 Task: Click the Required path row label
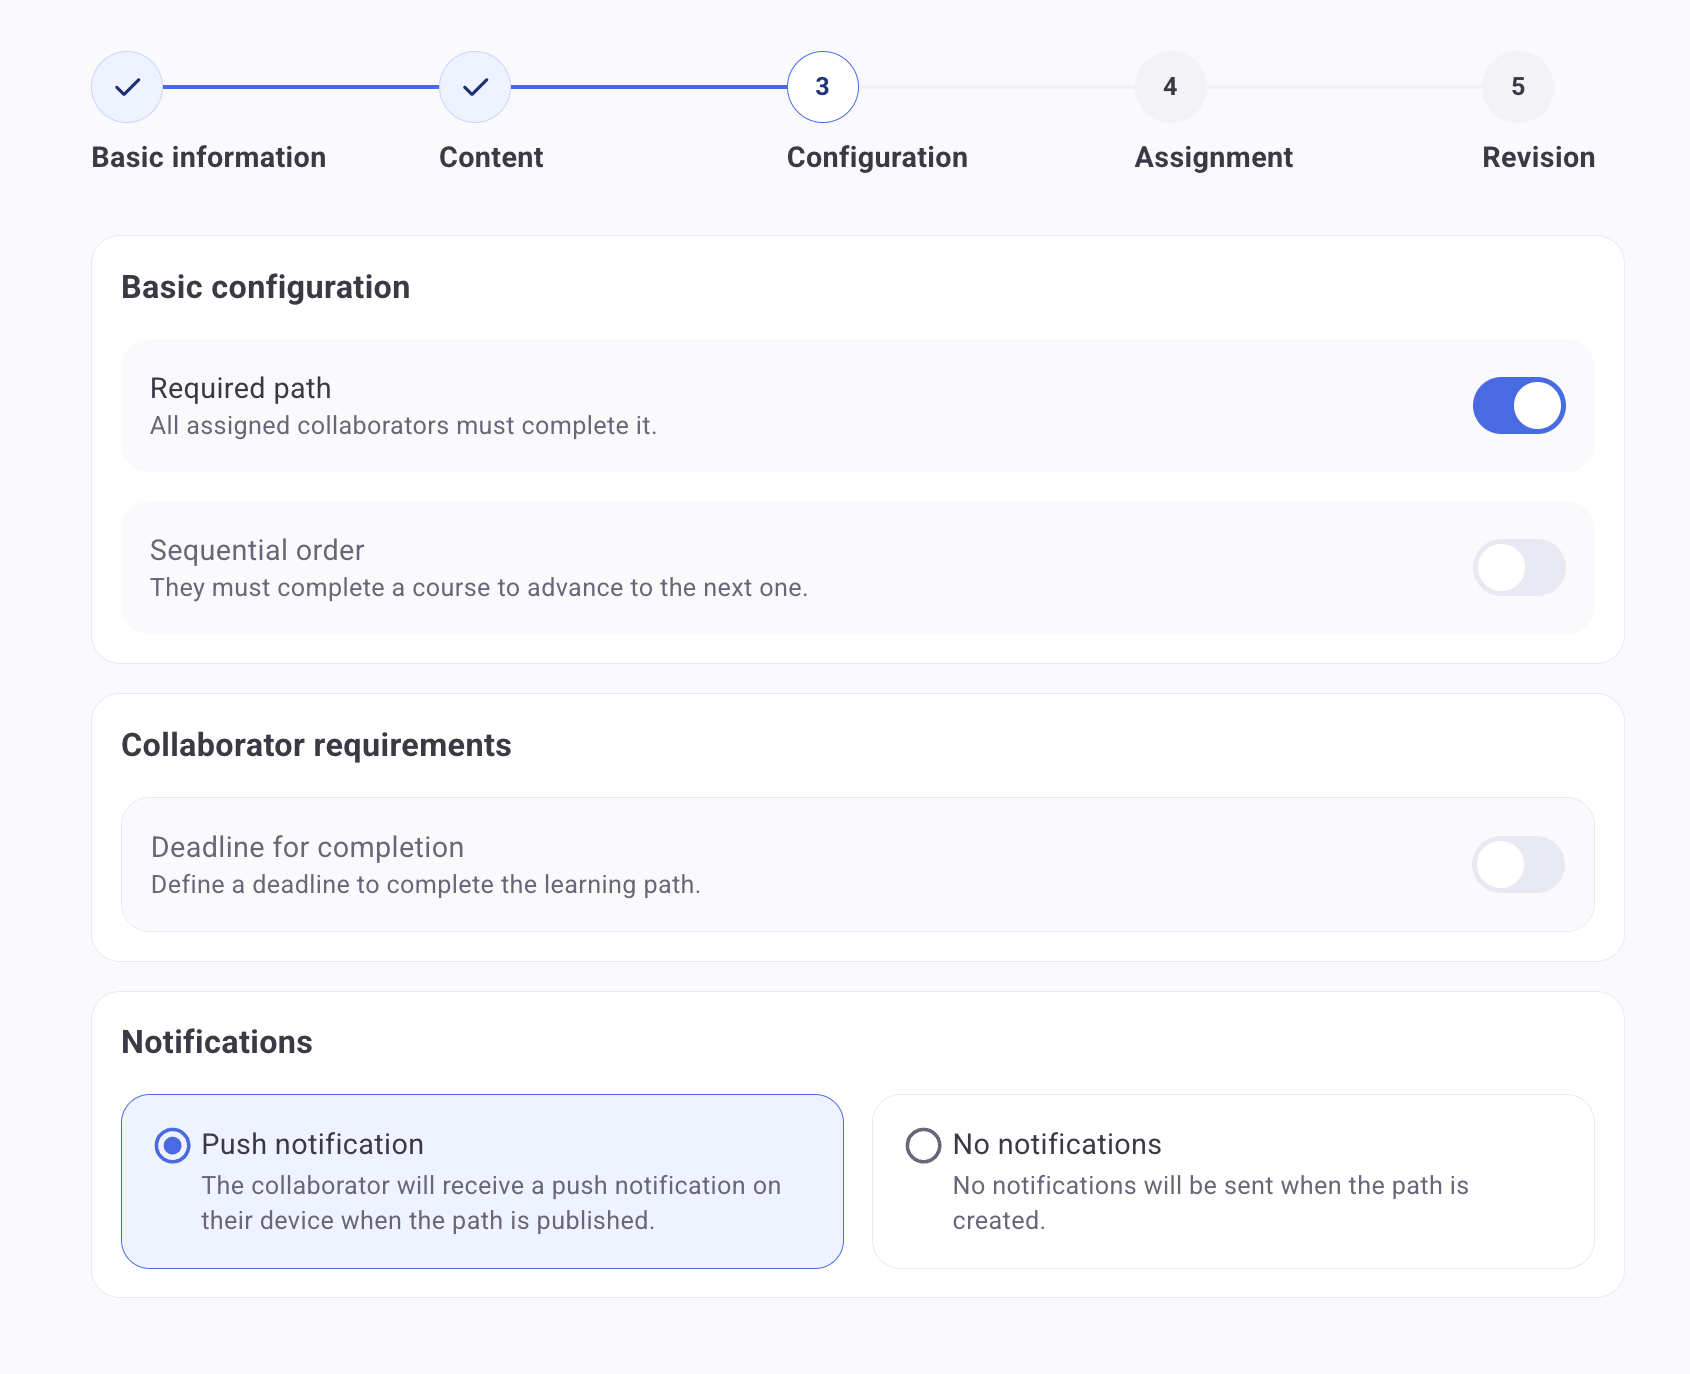click(x=240, y=388)
